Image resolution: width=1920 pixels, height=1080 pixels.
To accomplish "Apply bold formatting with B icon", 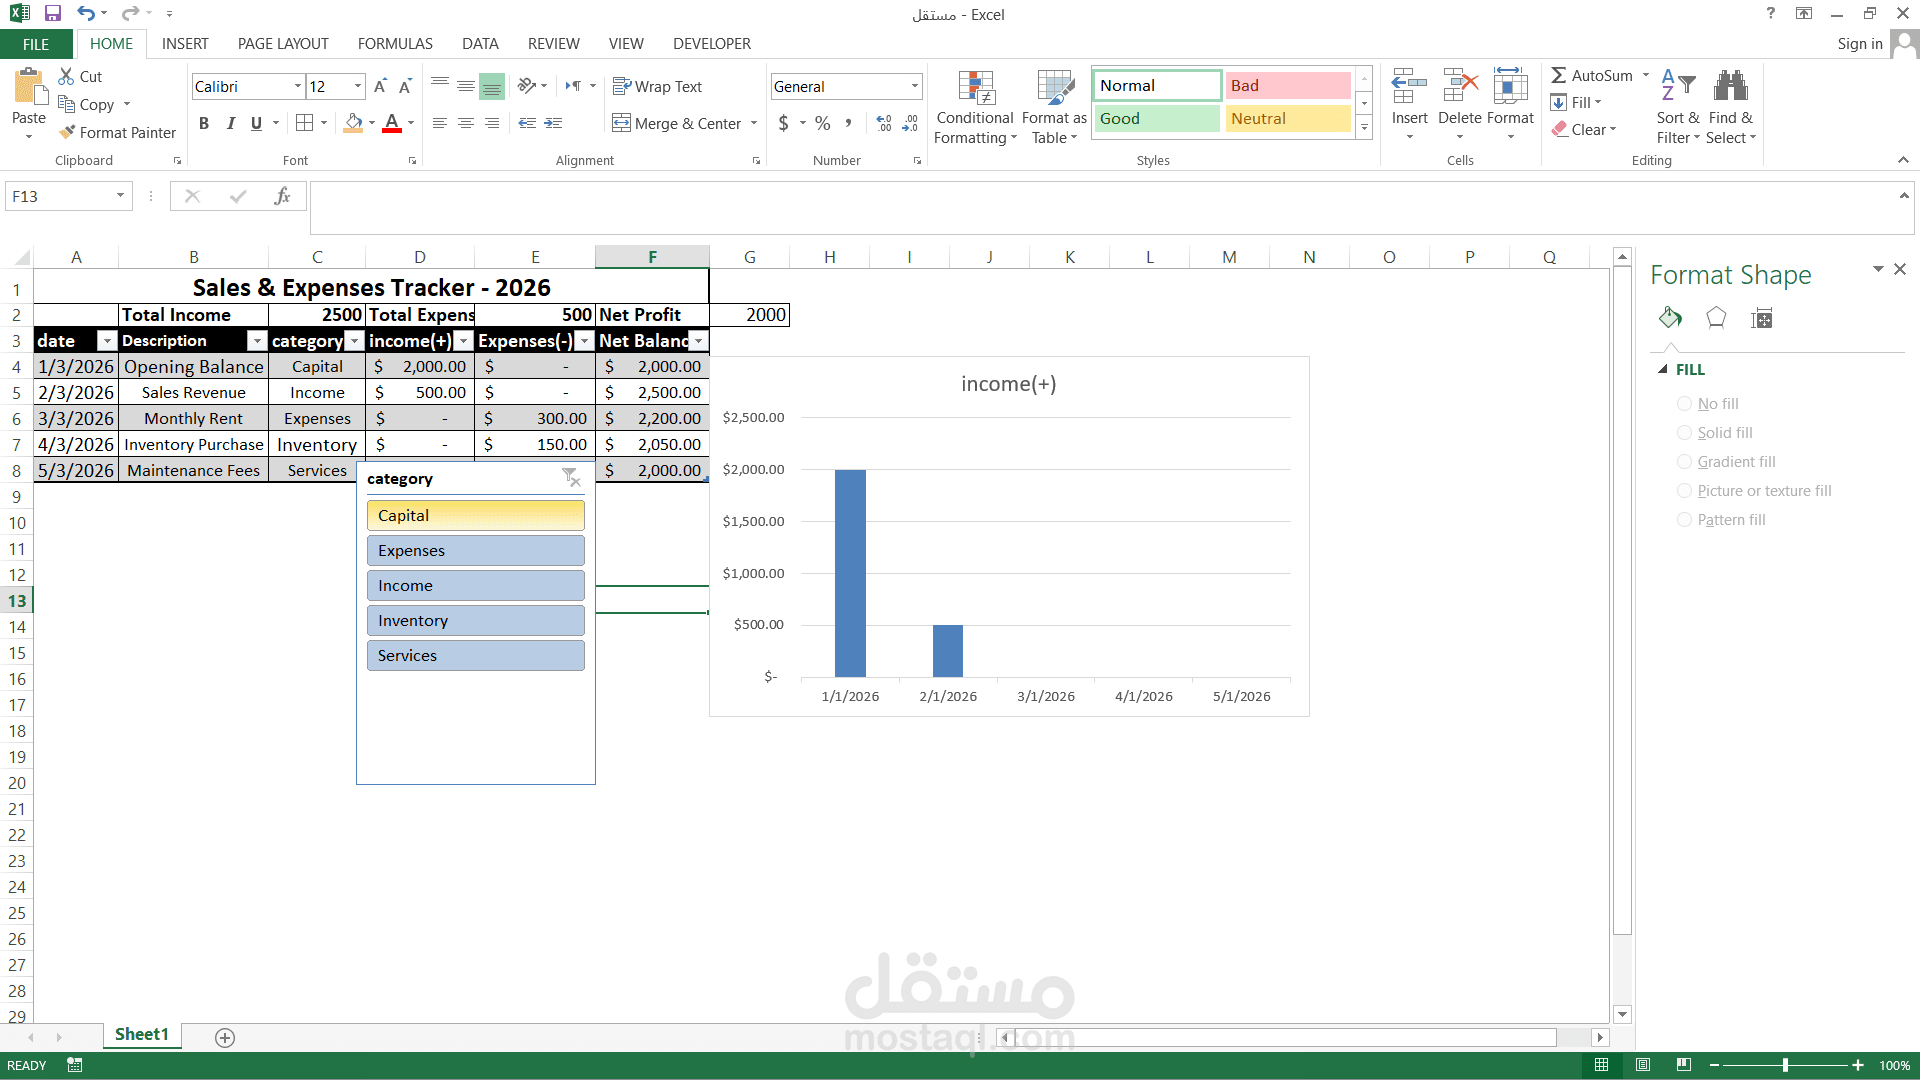I will [204, 123].
